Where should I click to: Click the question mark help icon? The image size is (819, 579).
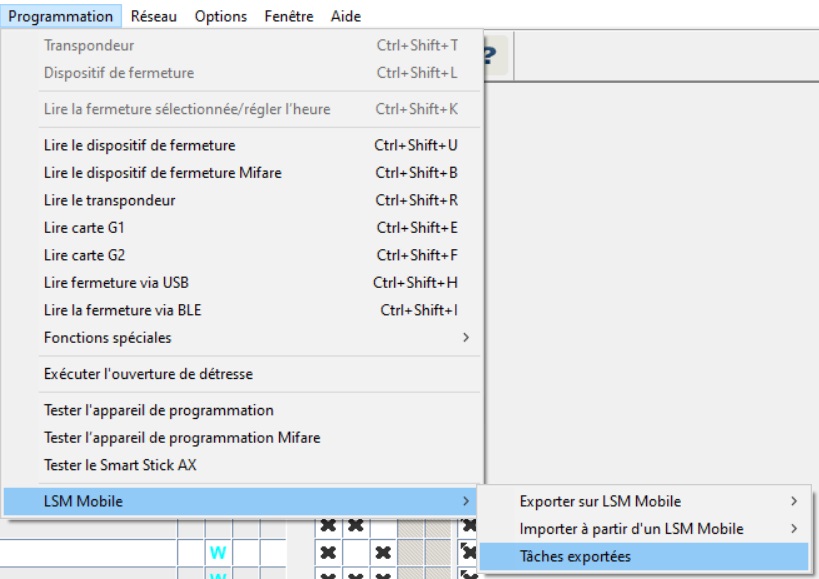(491, 58)
